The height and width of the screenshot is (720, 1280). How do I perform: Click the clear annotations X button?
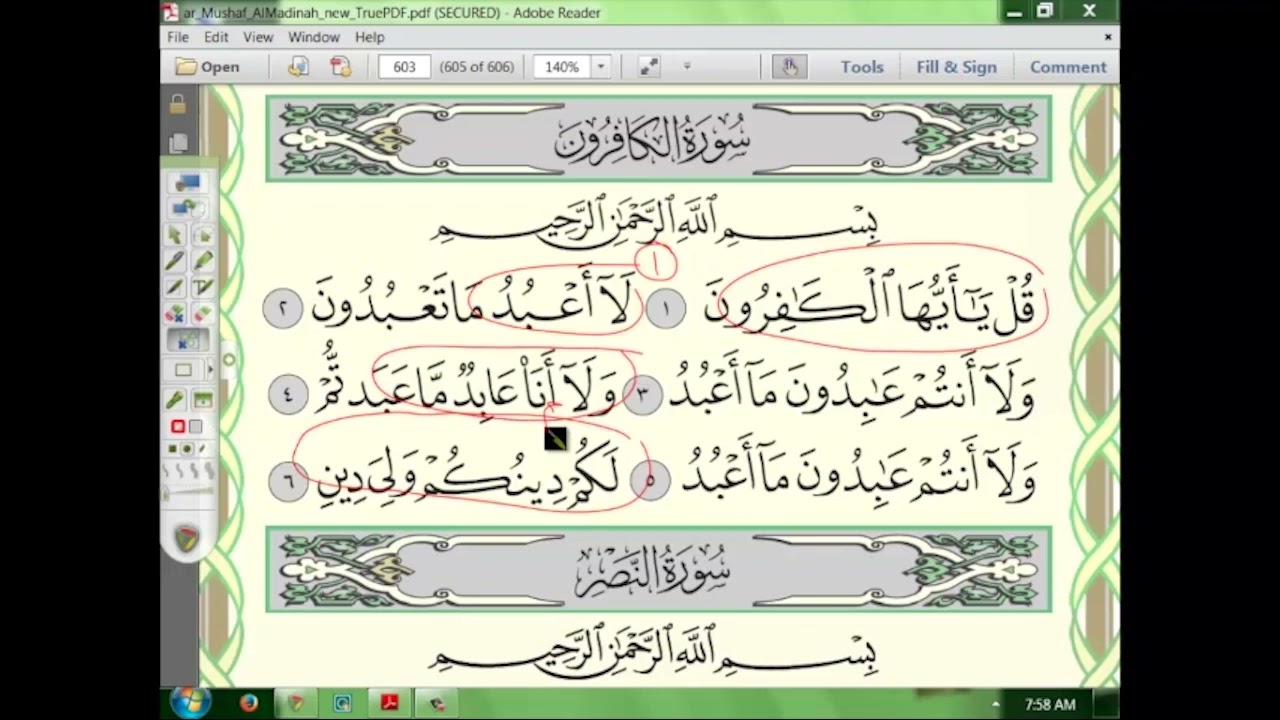click(187, 341)
